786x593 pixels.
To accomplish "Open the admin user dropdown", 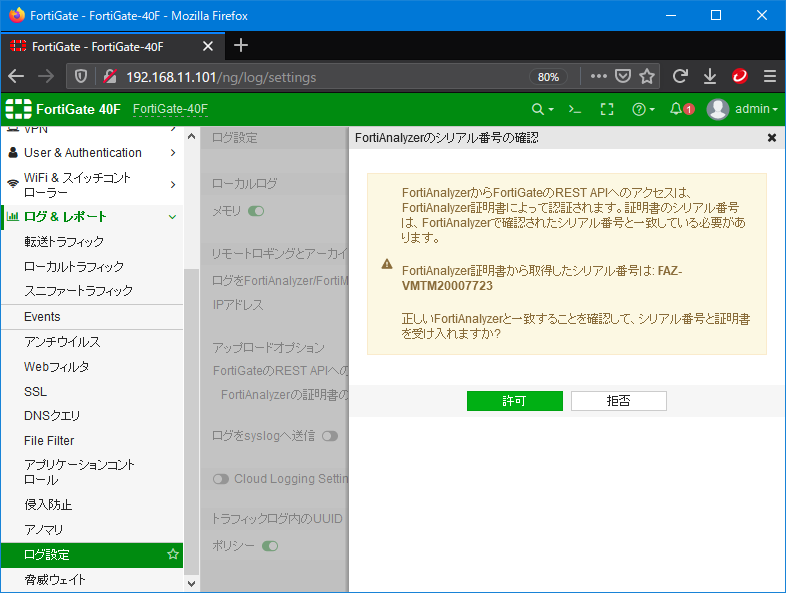I will point(756,109).
